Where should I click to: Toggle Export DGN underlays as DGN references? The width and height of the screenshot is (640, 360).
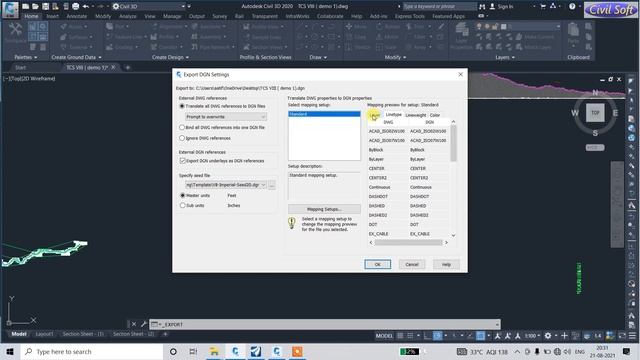pyautogui.click(x=182, y=161)
